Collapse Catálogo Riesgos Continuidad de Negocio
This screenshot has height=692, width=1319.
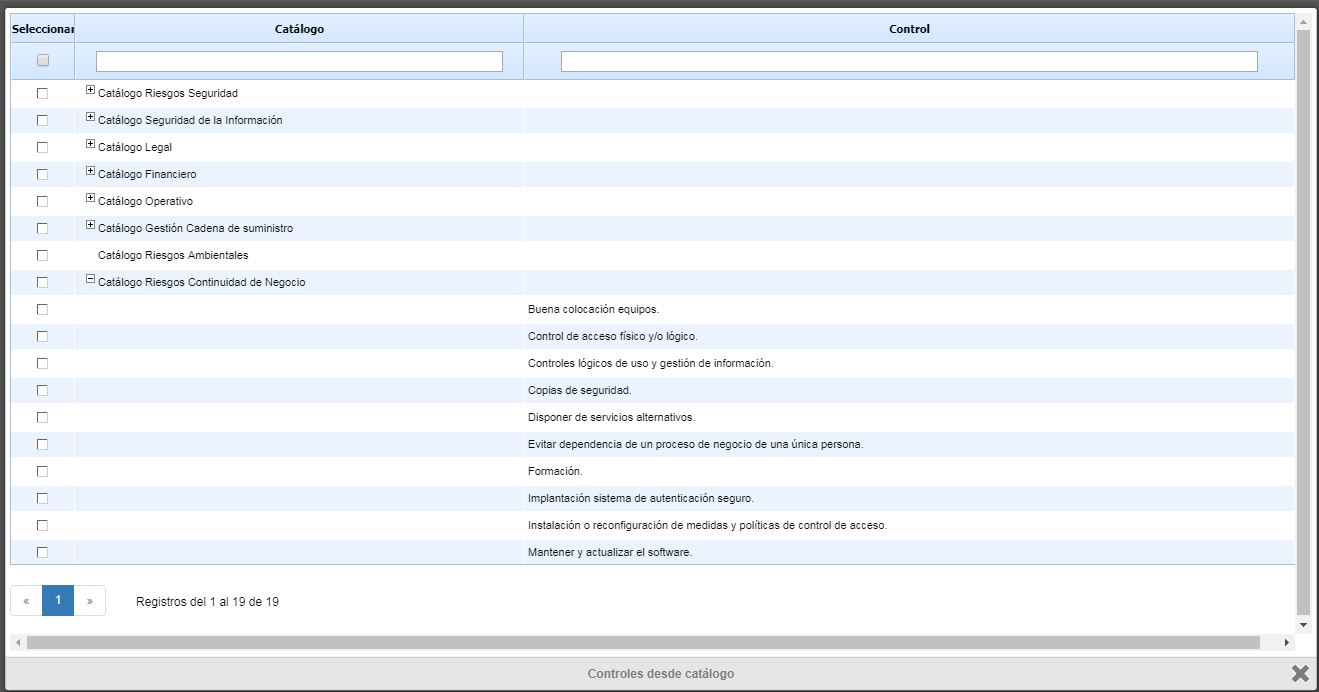[90, 280]
